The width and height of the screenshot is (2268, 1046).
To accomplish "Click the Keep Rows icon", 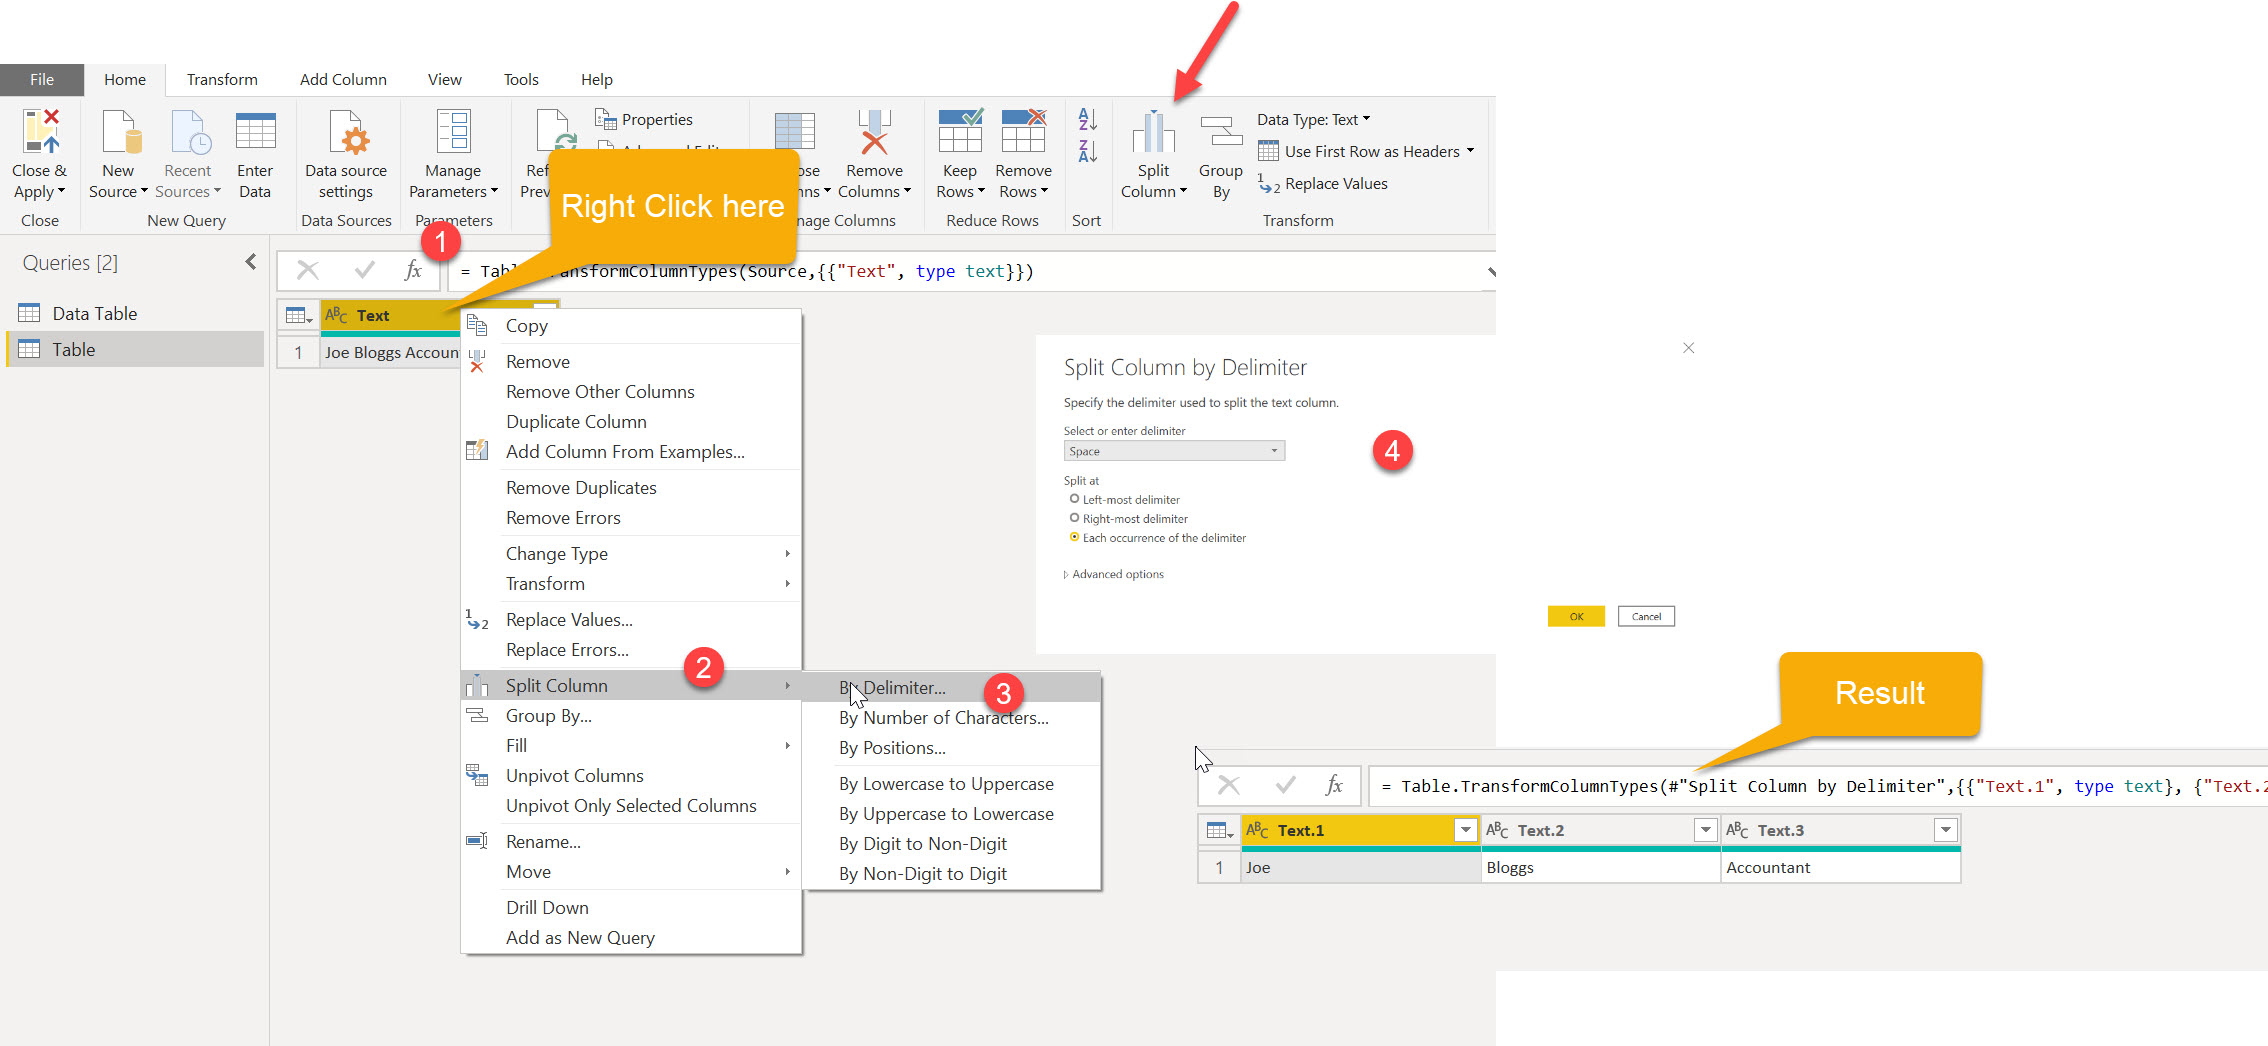I will 960,131.
